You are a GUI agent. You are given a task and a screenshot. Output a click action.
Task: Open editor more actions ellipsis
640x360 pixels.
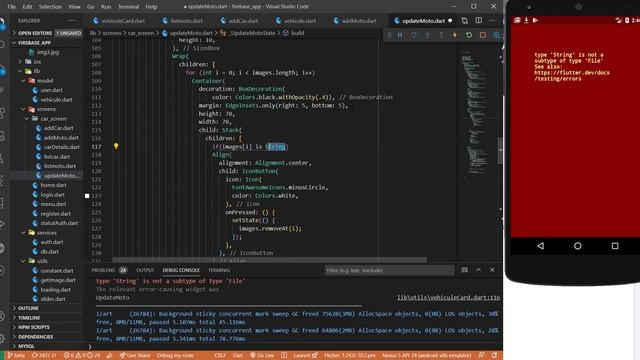(x=492, y=20)
